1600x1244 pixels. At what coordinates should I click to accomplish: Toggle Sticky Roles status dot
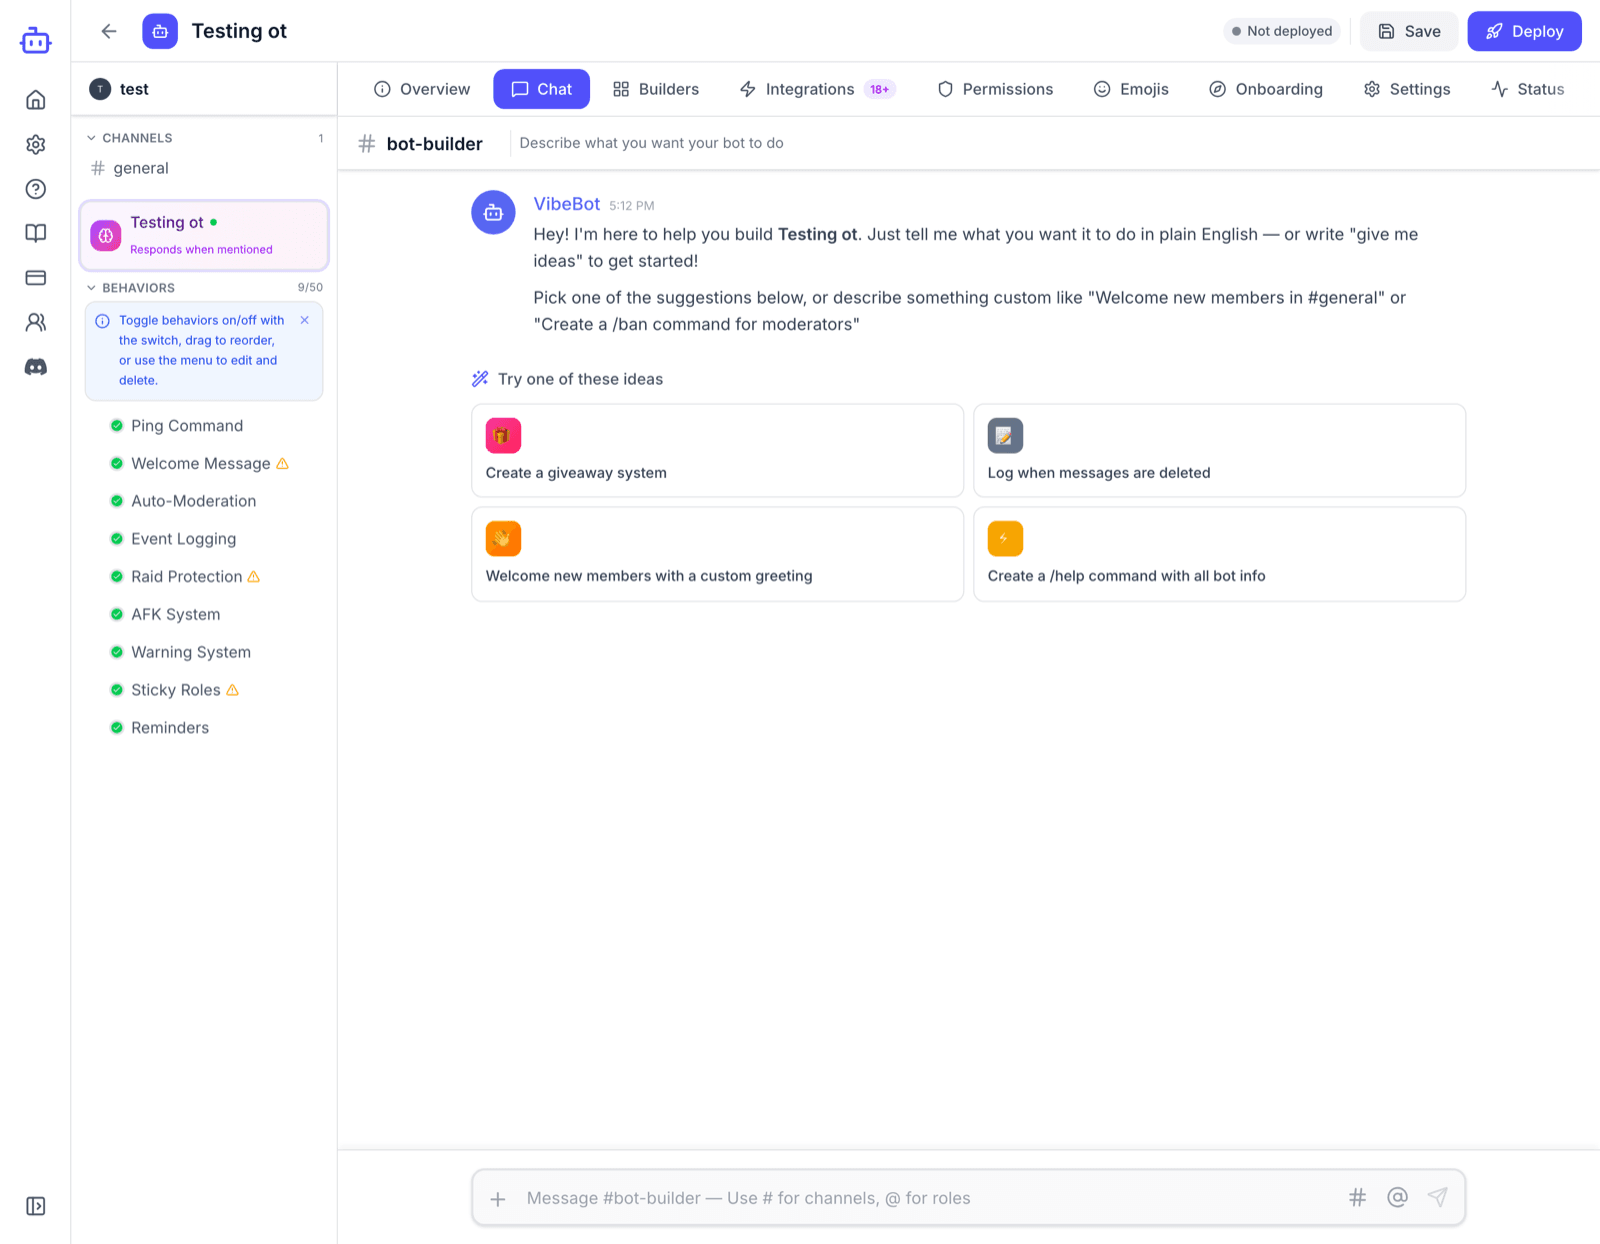point(116,690)
